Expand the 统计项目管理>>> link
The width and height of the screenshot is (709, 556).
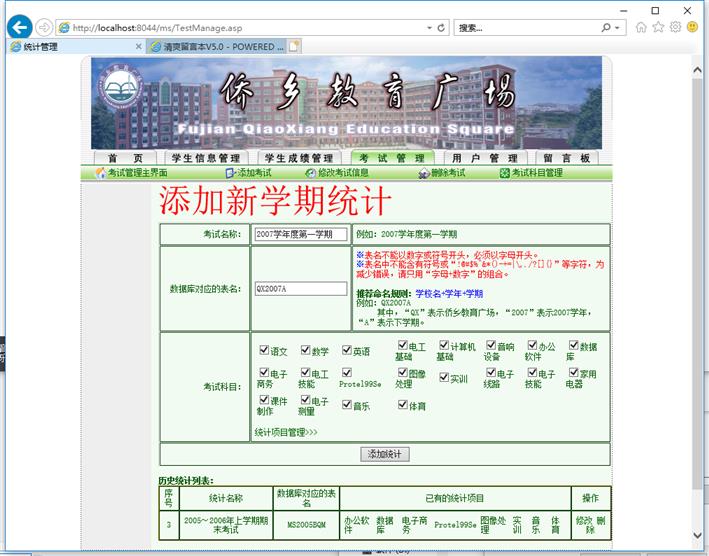pyautogui.click(x=286, y=432)
